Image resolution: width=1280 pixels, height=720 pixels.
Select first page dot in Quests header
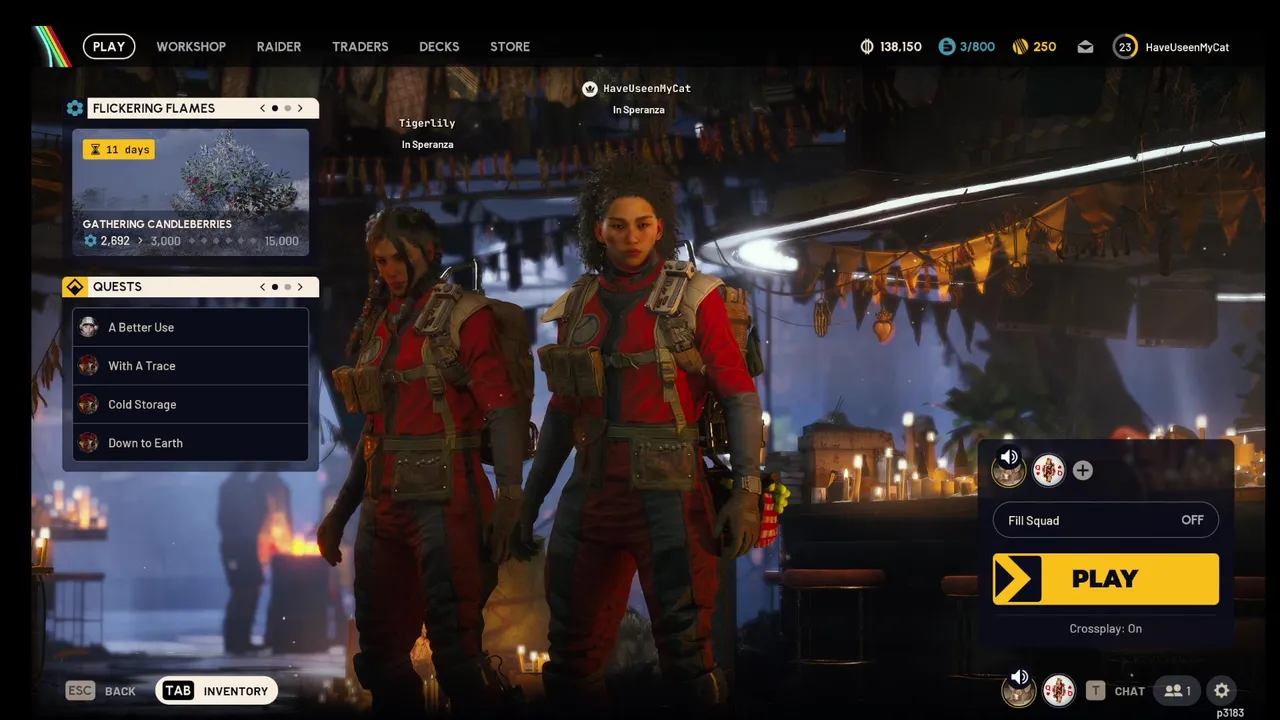275,287
